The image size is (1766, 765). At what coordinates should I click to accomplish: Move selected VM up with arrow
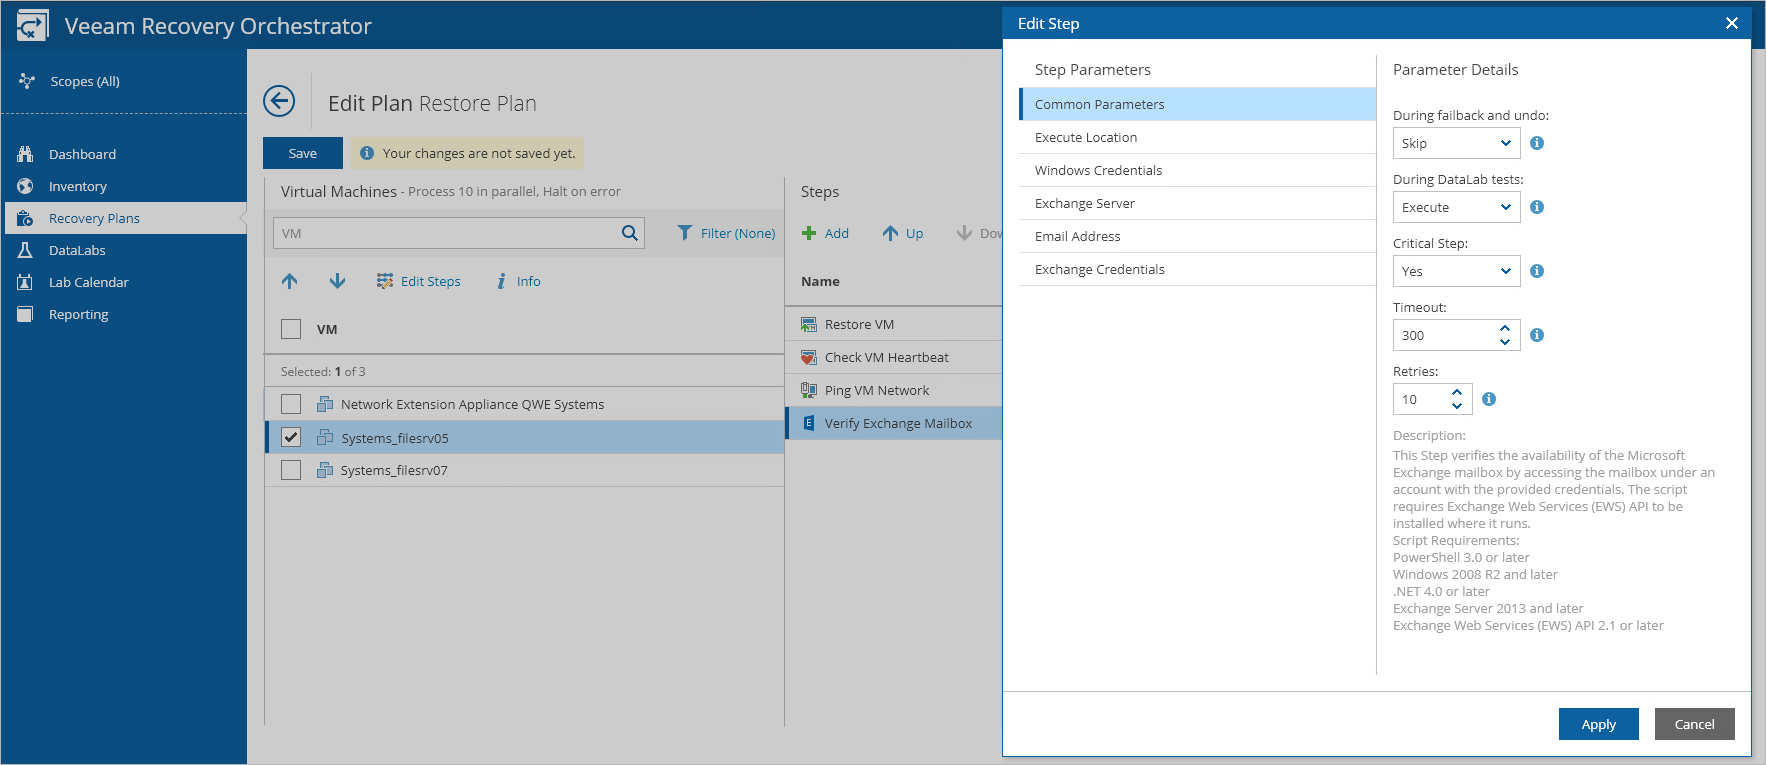(290, 281)
